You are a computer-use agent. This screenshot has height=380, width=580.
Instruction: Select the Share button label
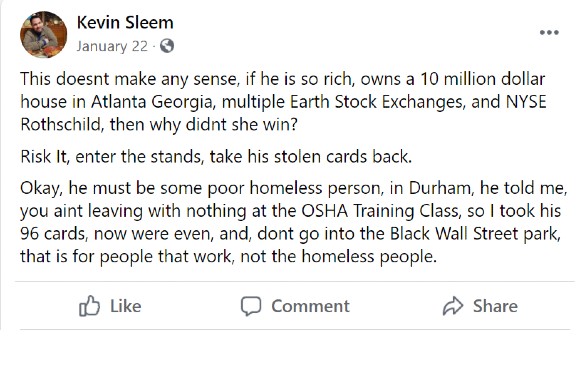click(495, 306)
